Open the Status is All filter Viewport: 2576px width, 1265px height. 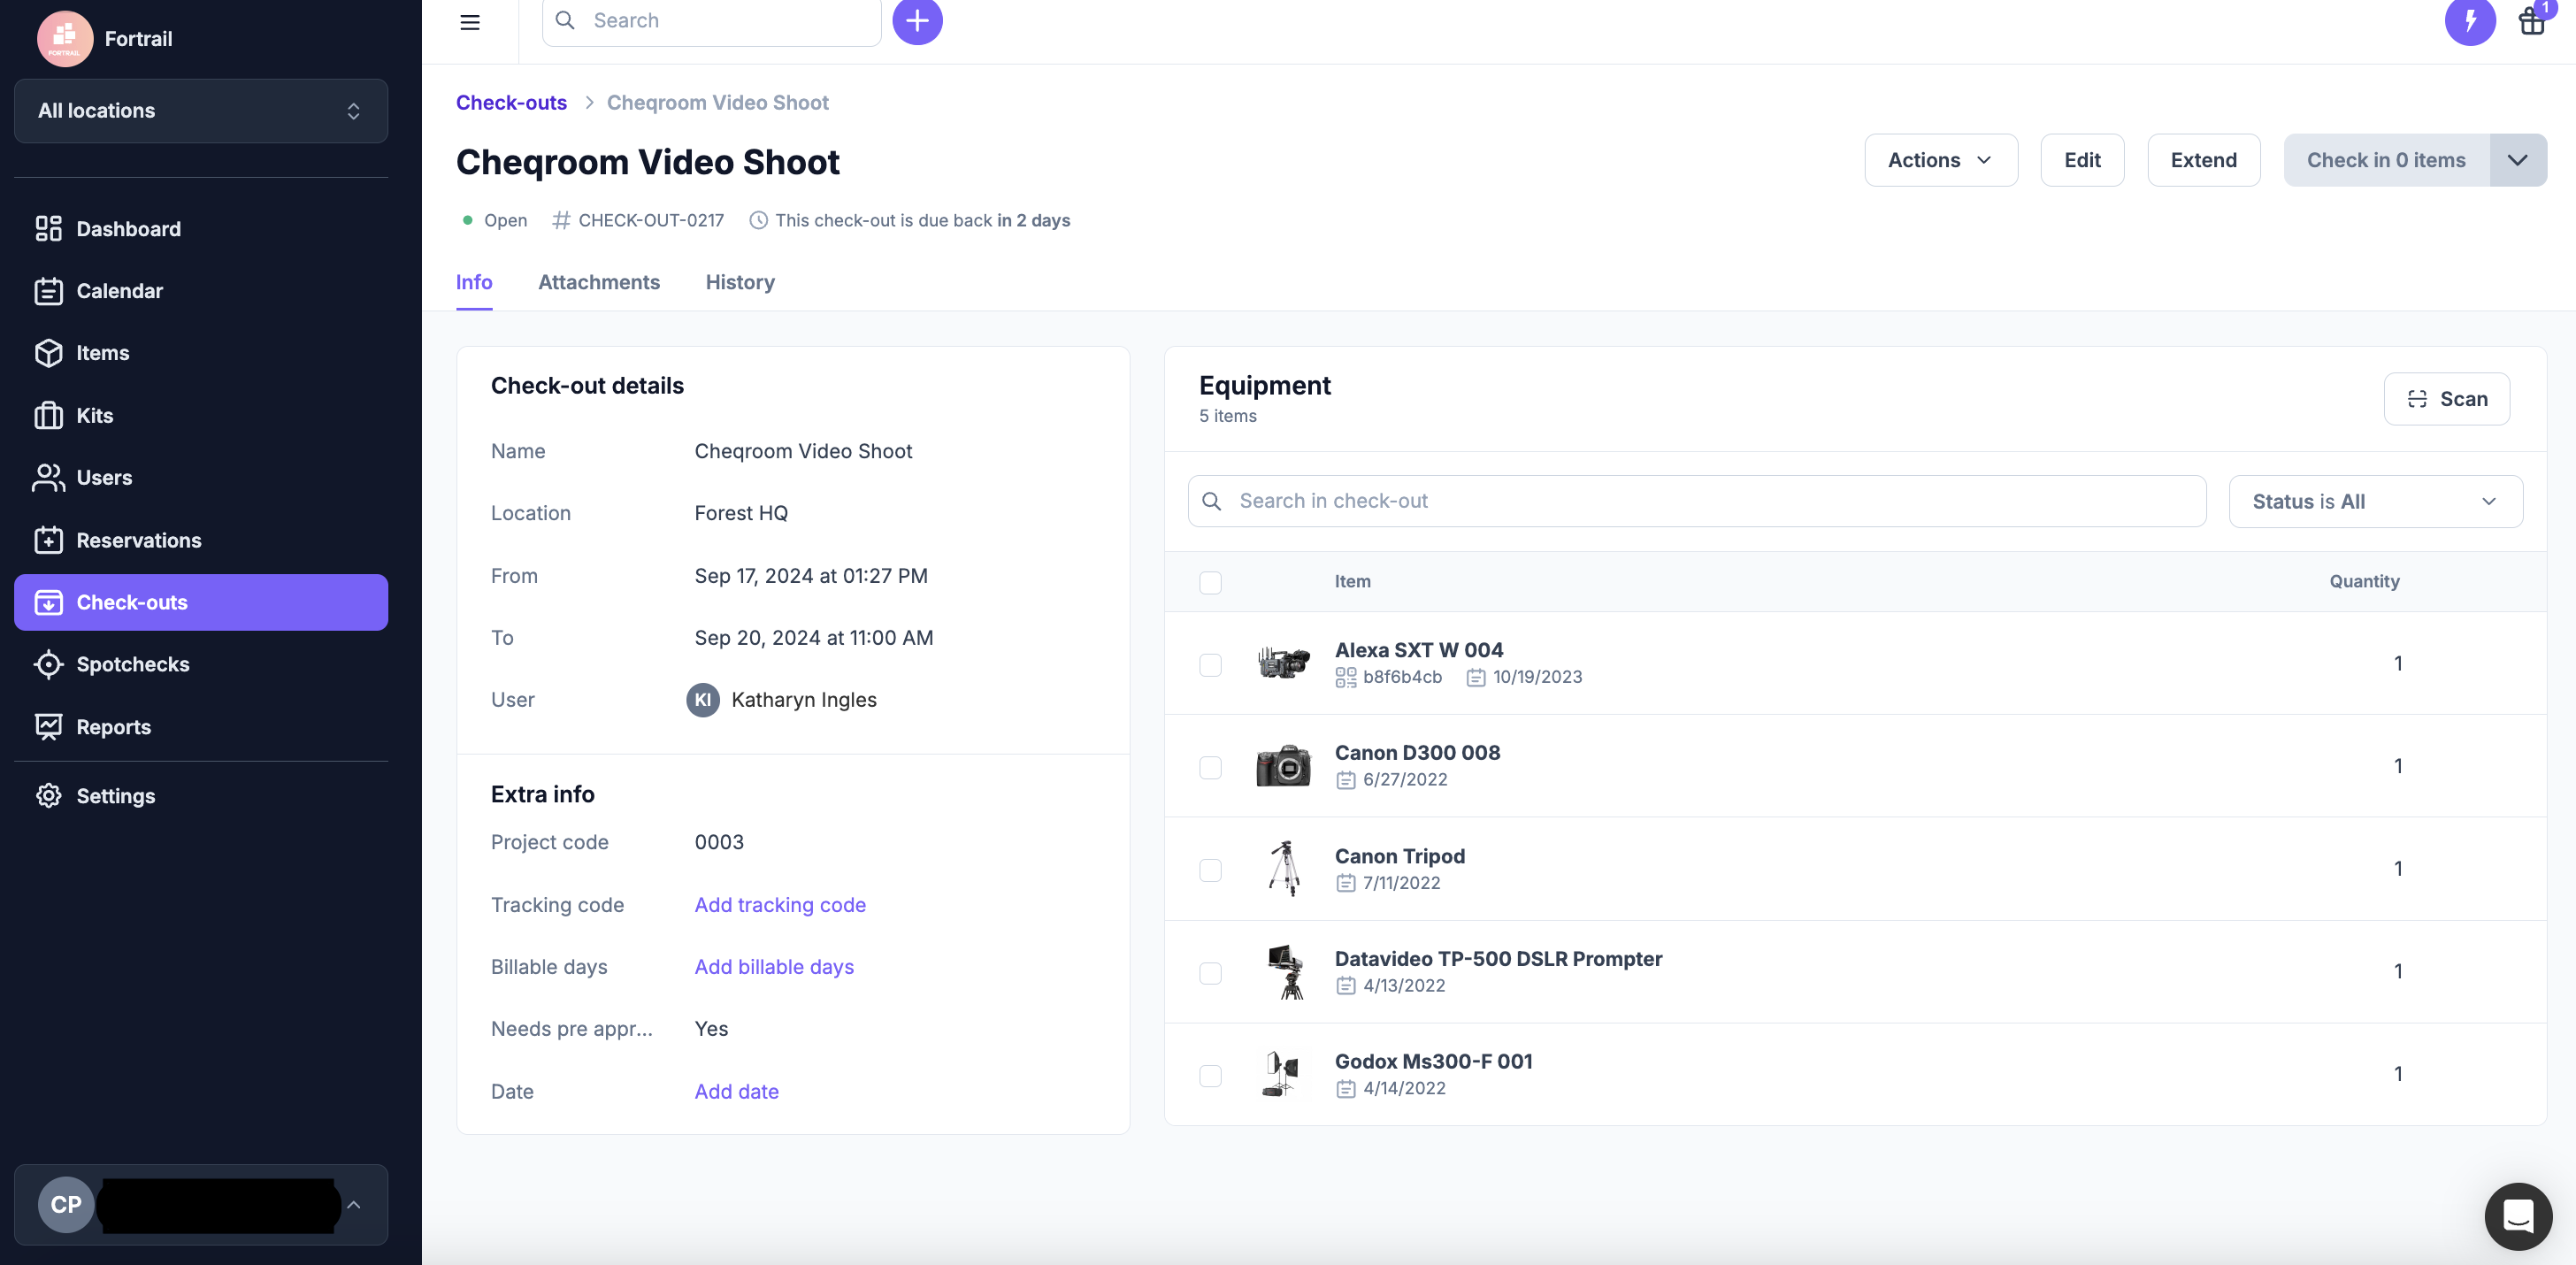coord(2375,501)
